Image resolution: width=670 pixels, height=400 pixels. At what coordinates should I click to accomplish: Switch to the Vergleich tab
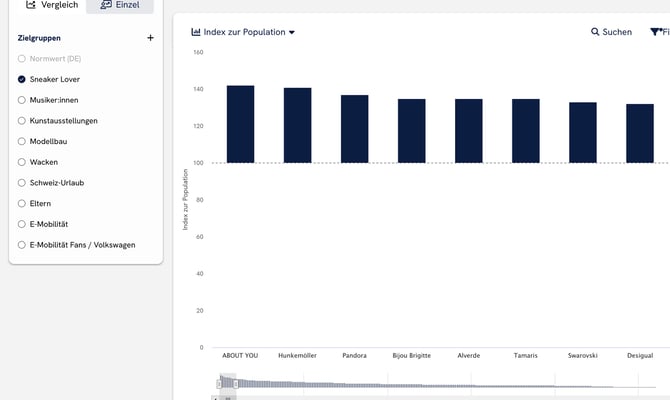(x=50, y=5)
